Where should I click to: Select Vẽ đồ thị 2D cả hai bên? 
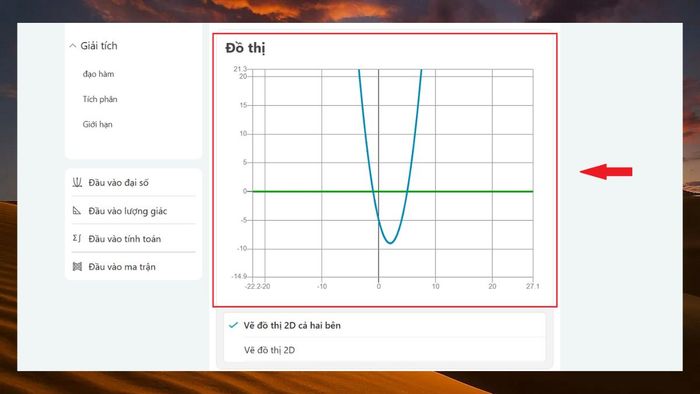tap(292, 325)
